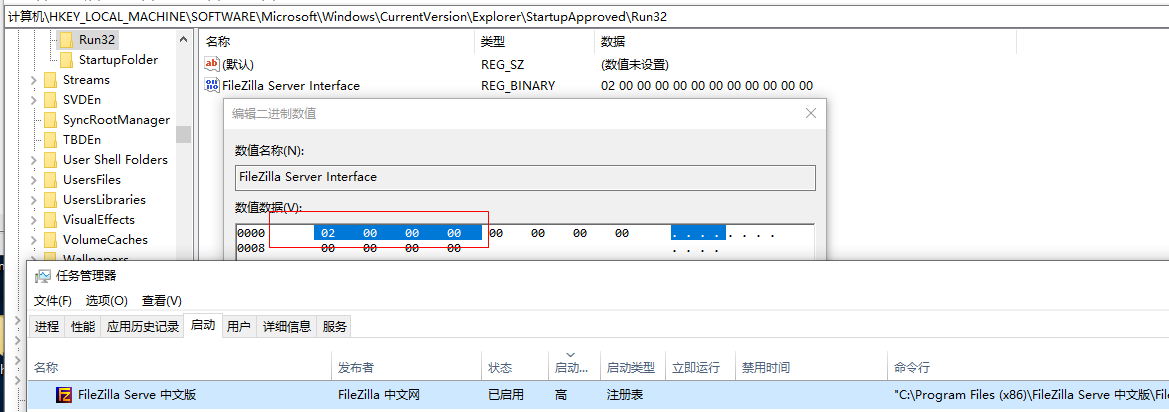Expand the User Shell Folders node
1169x412 pixels.
click(34, 160)
